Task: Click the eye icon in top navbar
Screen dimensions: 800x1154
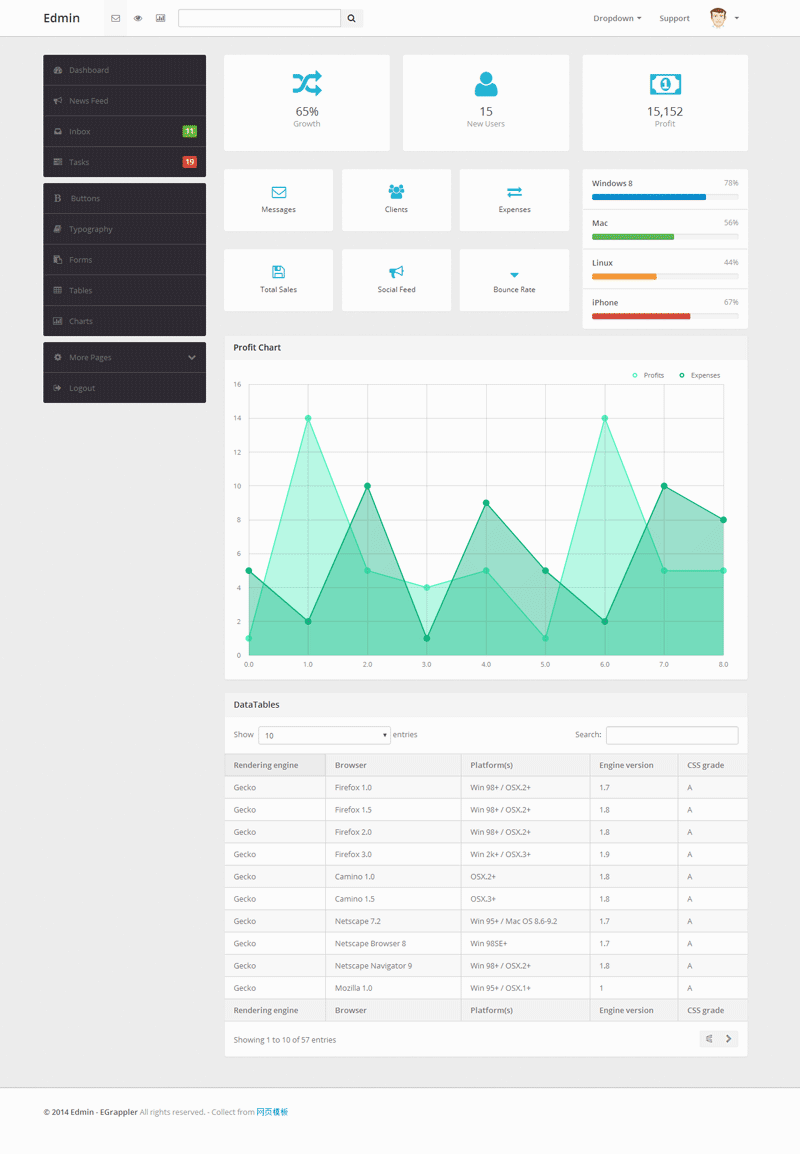Action: tap(138, 18)
